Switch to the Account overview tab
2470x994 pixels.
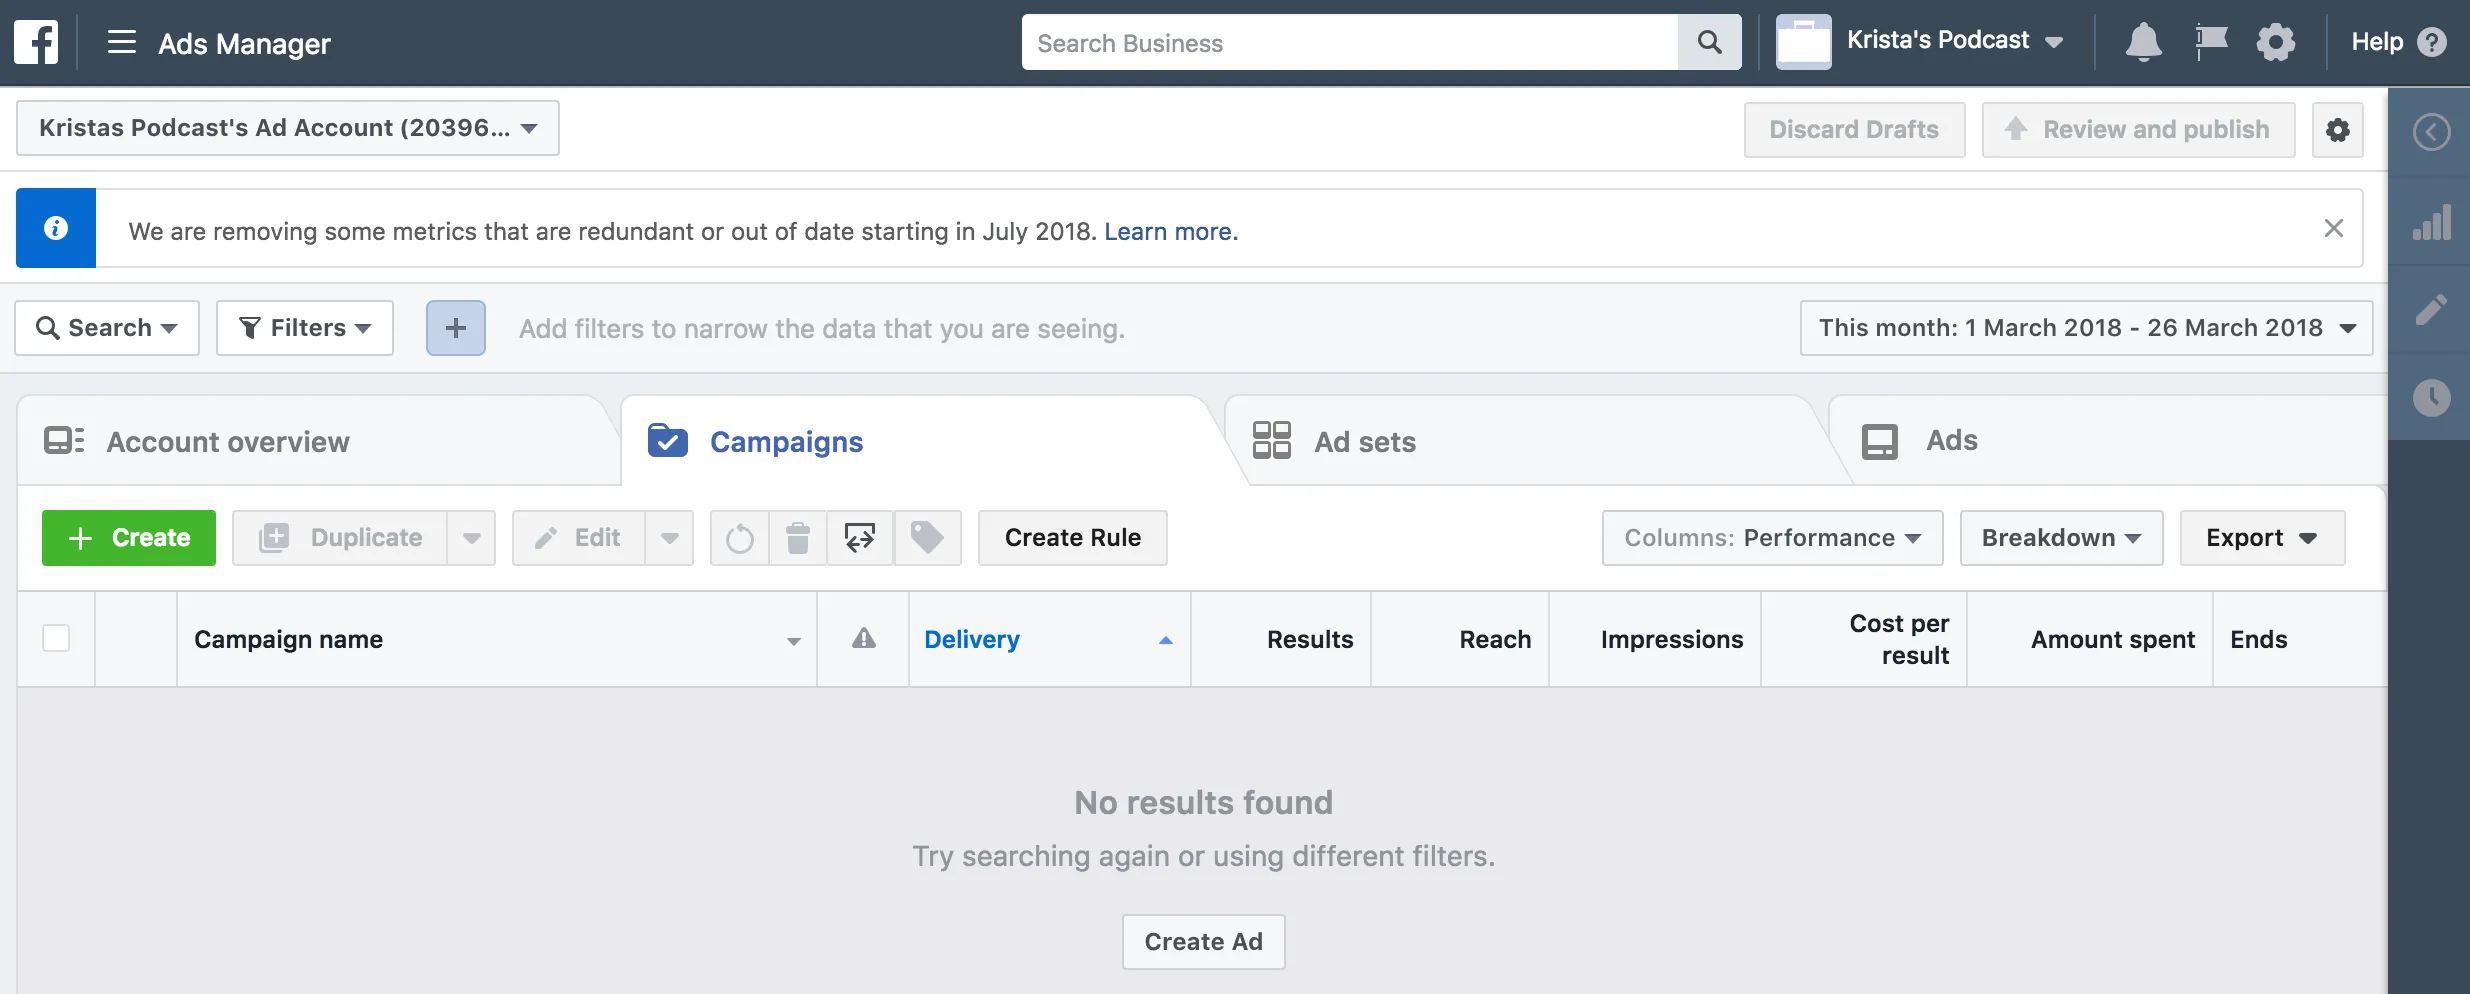coord(228,442)
